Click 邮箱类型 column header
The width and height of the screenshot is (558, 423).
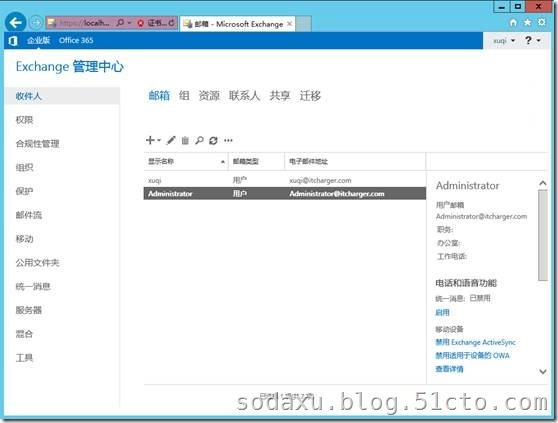pyautogui.click(x=257, y=162)
